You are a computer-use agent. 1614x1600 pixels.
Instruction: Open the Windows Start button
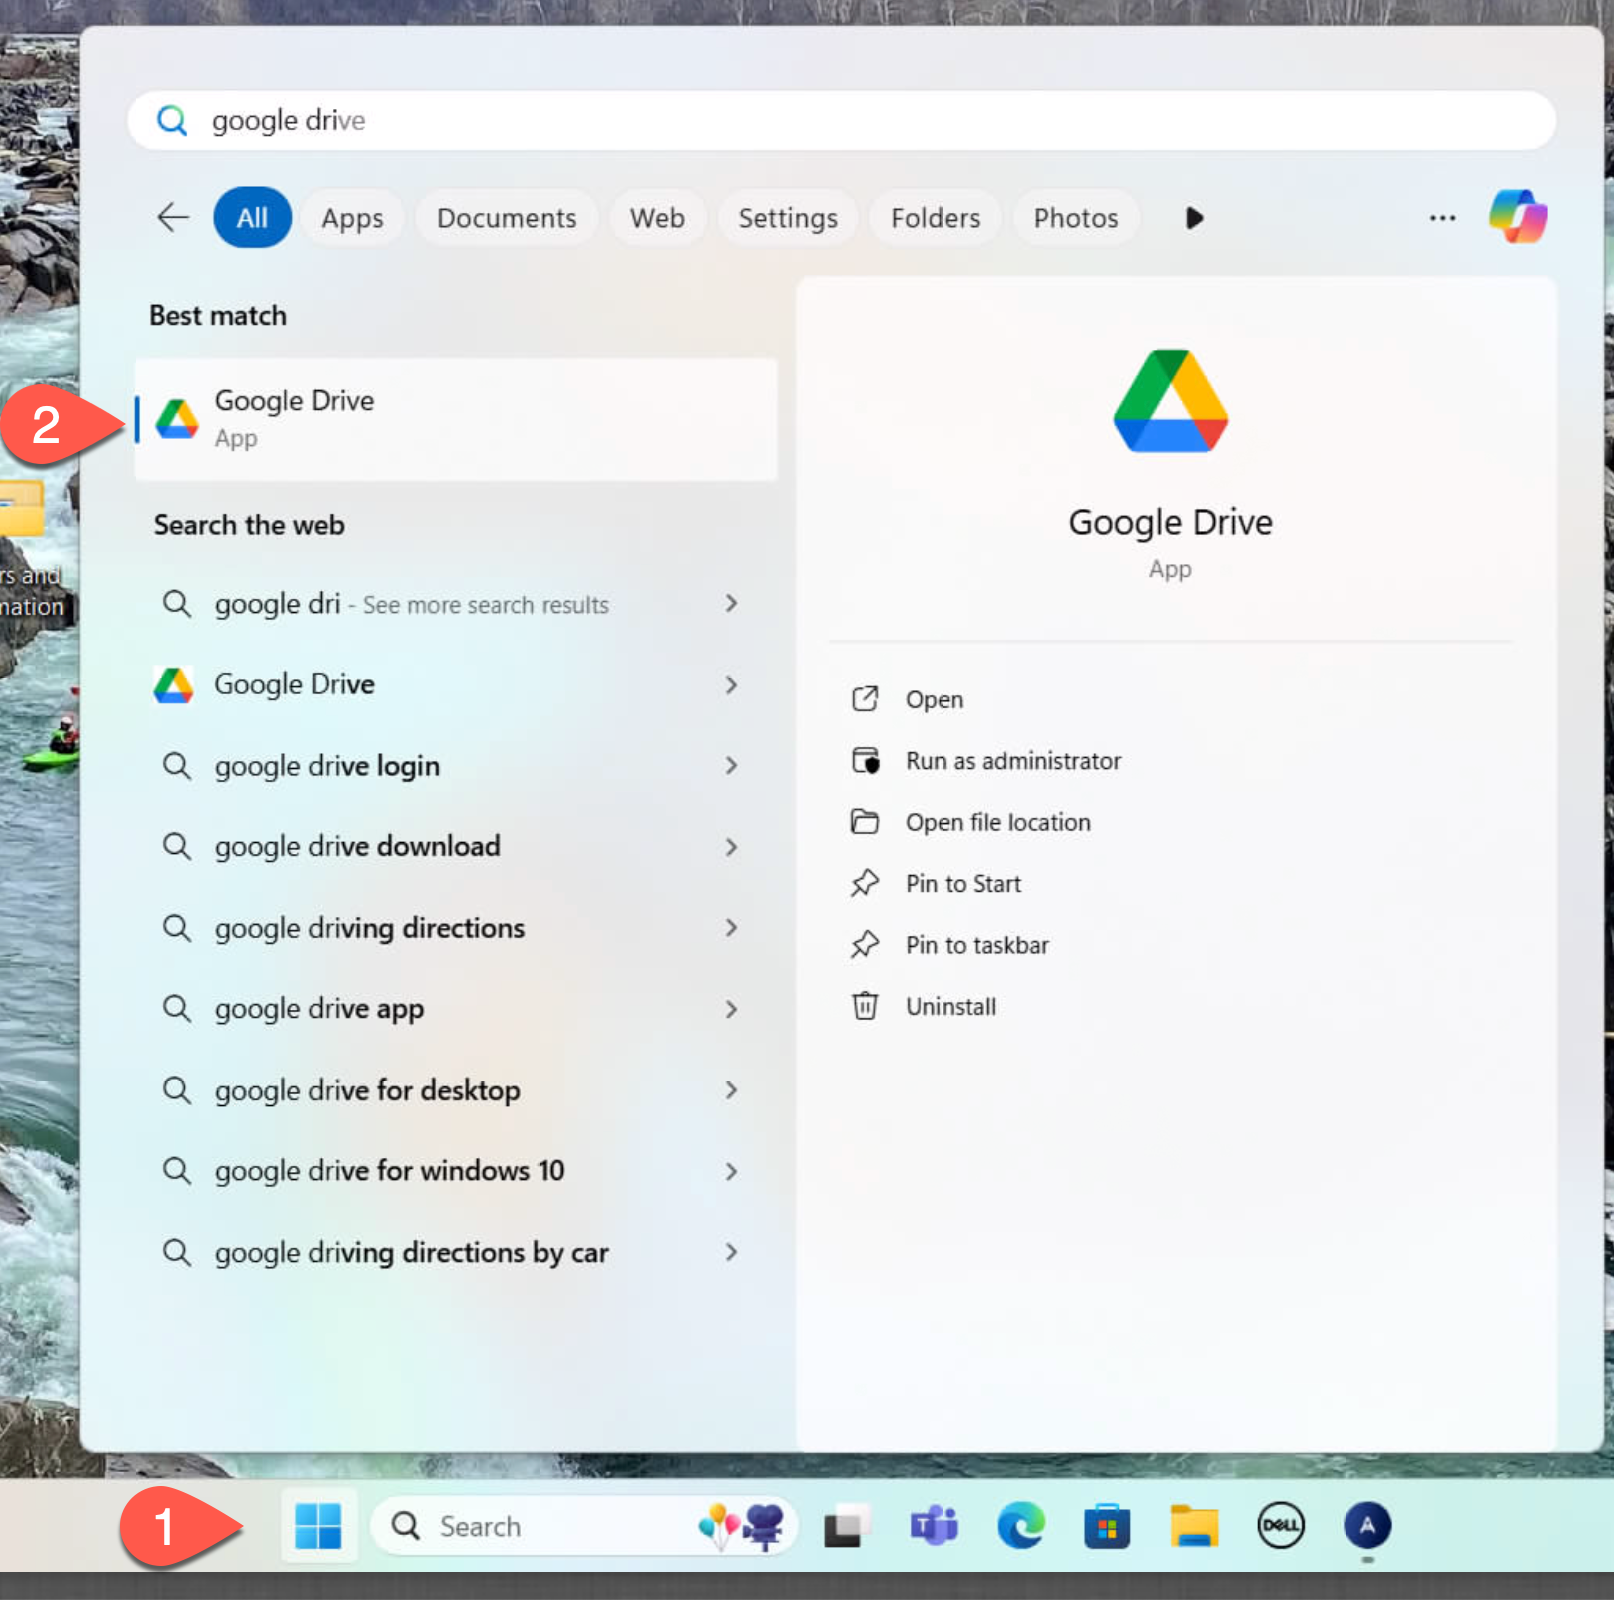coord(318,1526)
